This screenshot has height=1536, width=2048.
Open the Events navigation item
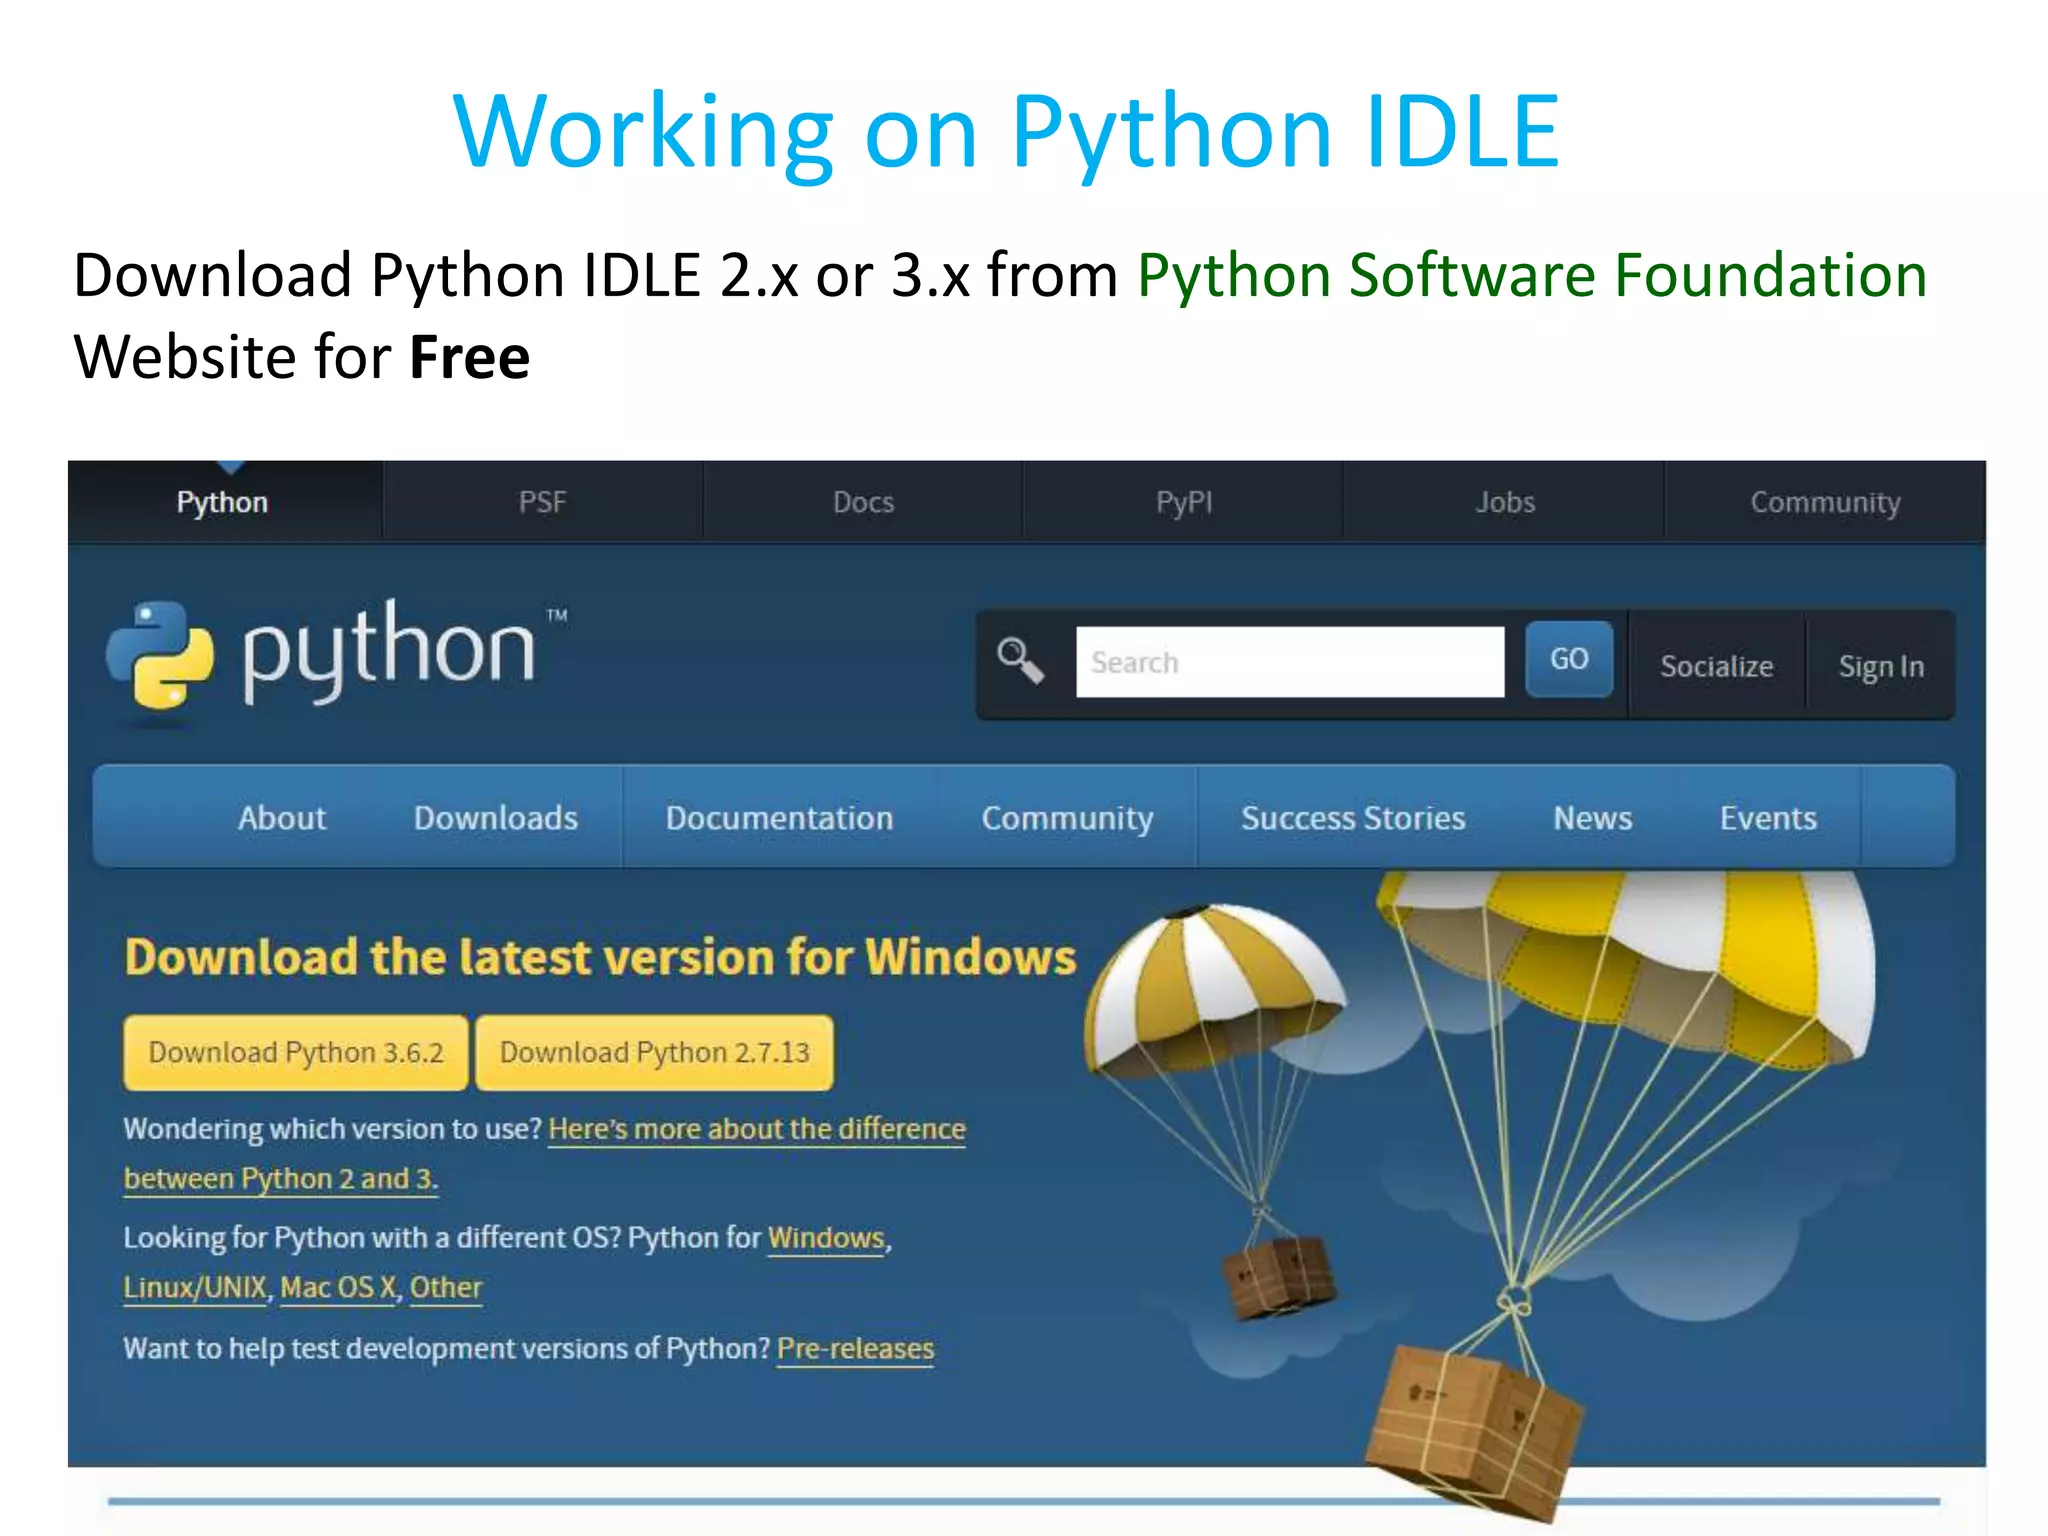[x=1768, y=818]
